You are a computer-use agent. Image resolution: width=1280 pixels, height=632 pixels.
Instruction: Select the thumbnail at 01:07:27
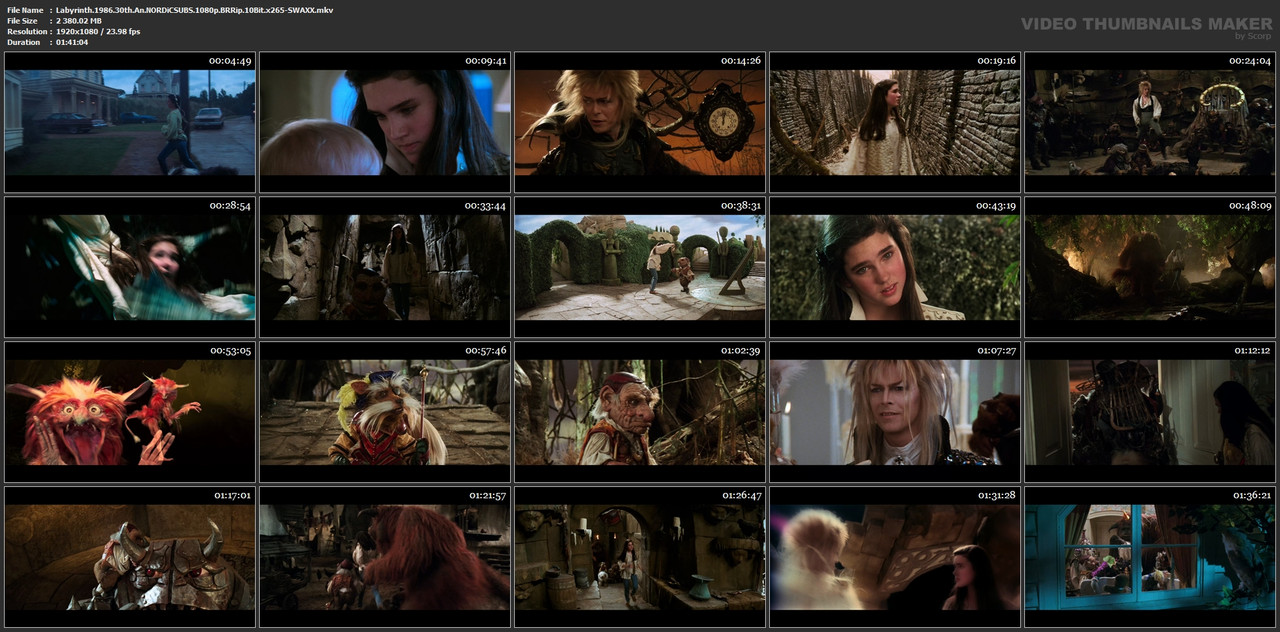click(x=895, y=412)
